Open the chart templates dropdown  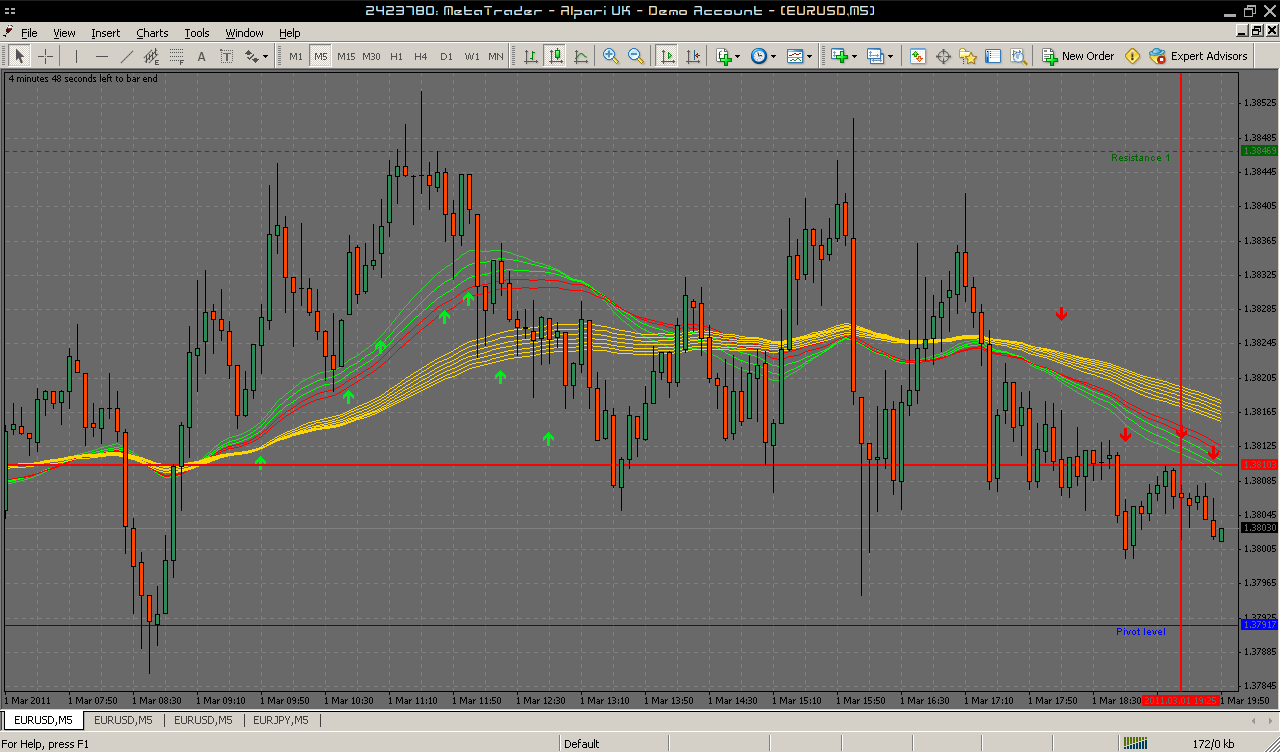point(798,56)
